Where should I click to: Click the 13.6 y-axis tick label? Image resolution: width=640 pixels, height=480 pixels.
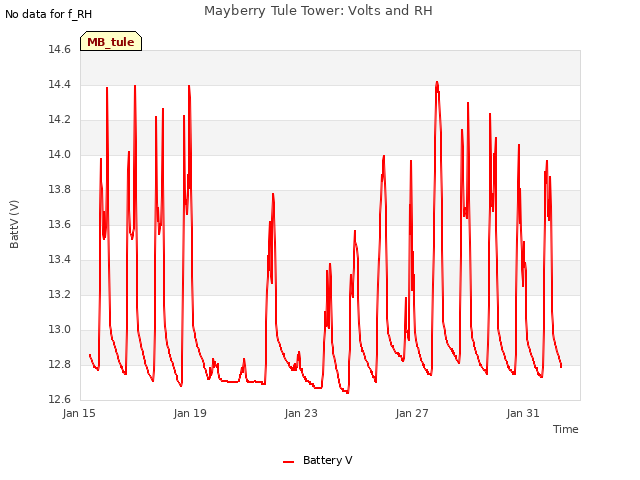60,225
